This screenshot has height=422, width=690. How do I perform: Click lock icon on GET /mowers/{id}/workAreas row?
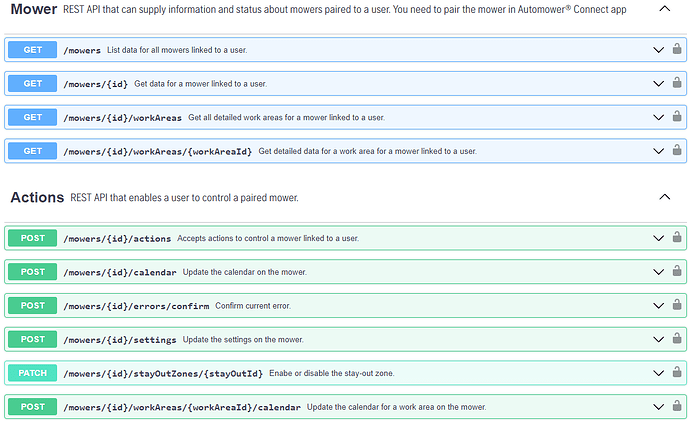pos(677,117)
